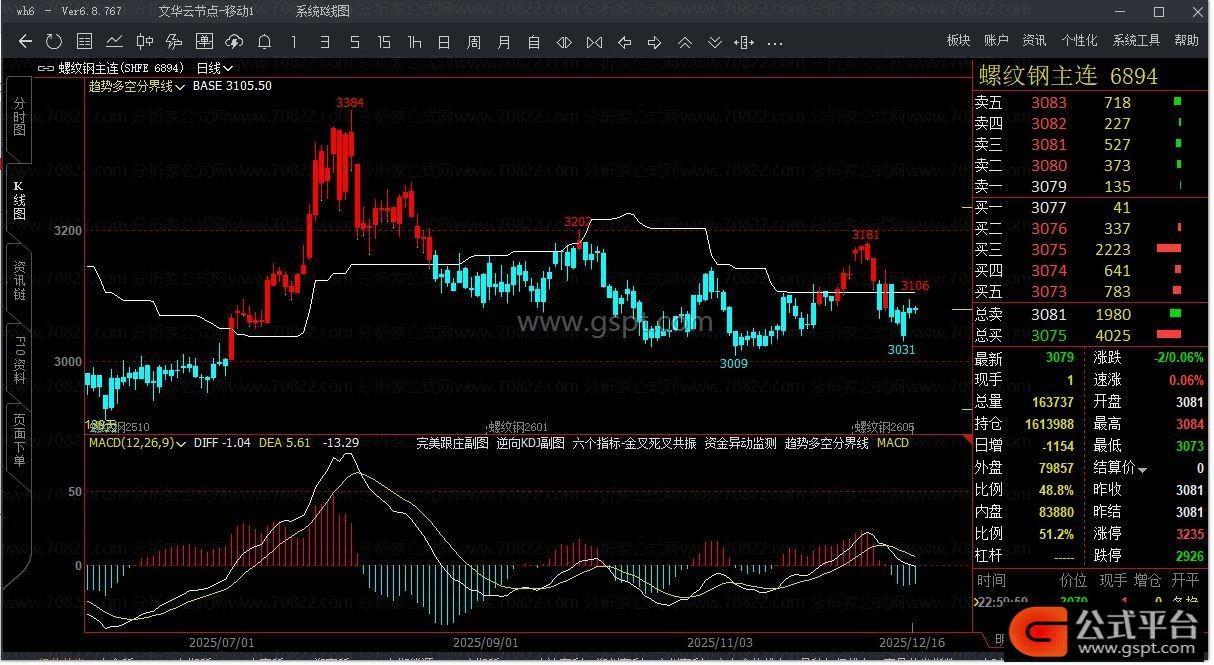Click the 资金异动监测 indicator link
This screenshot has height=665, width=1214.
[740, 442]
